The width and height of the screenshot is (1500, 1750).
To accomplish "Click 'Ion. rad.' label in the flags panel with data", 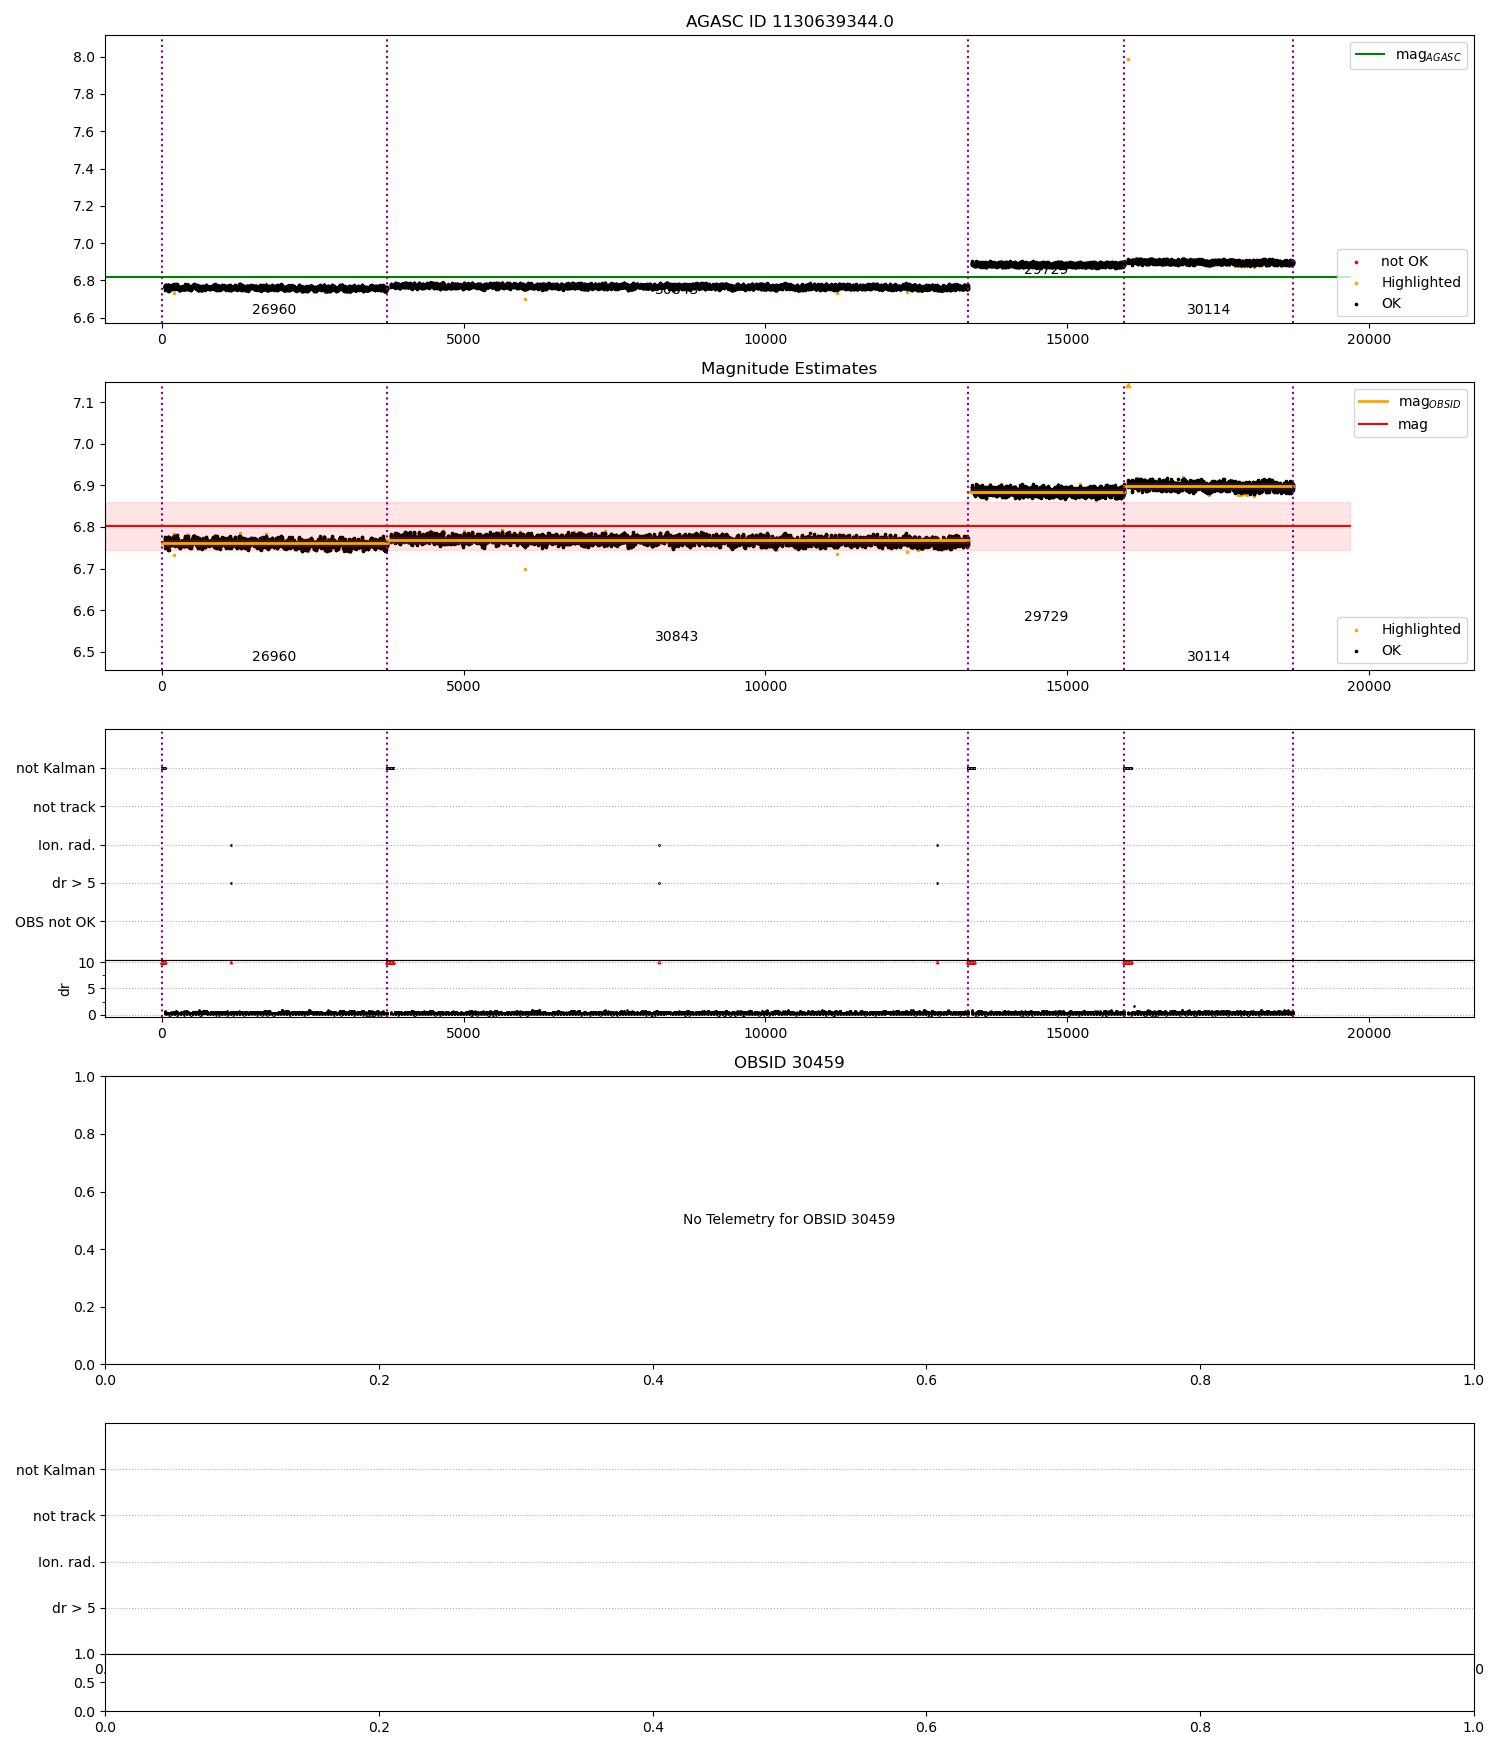I will click(67, 845).
